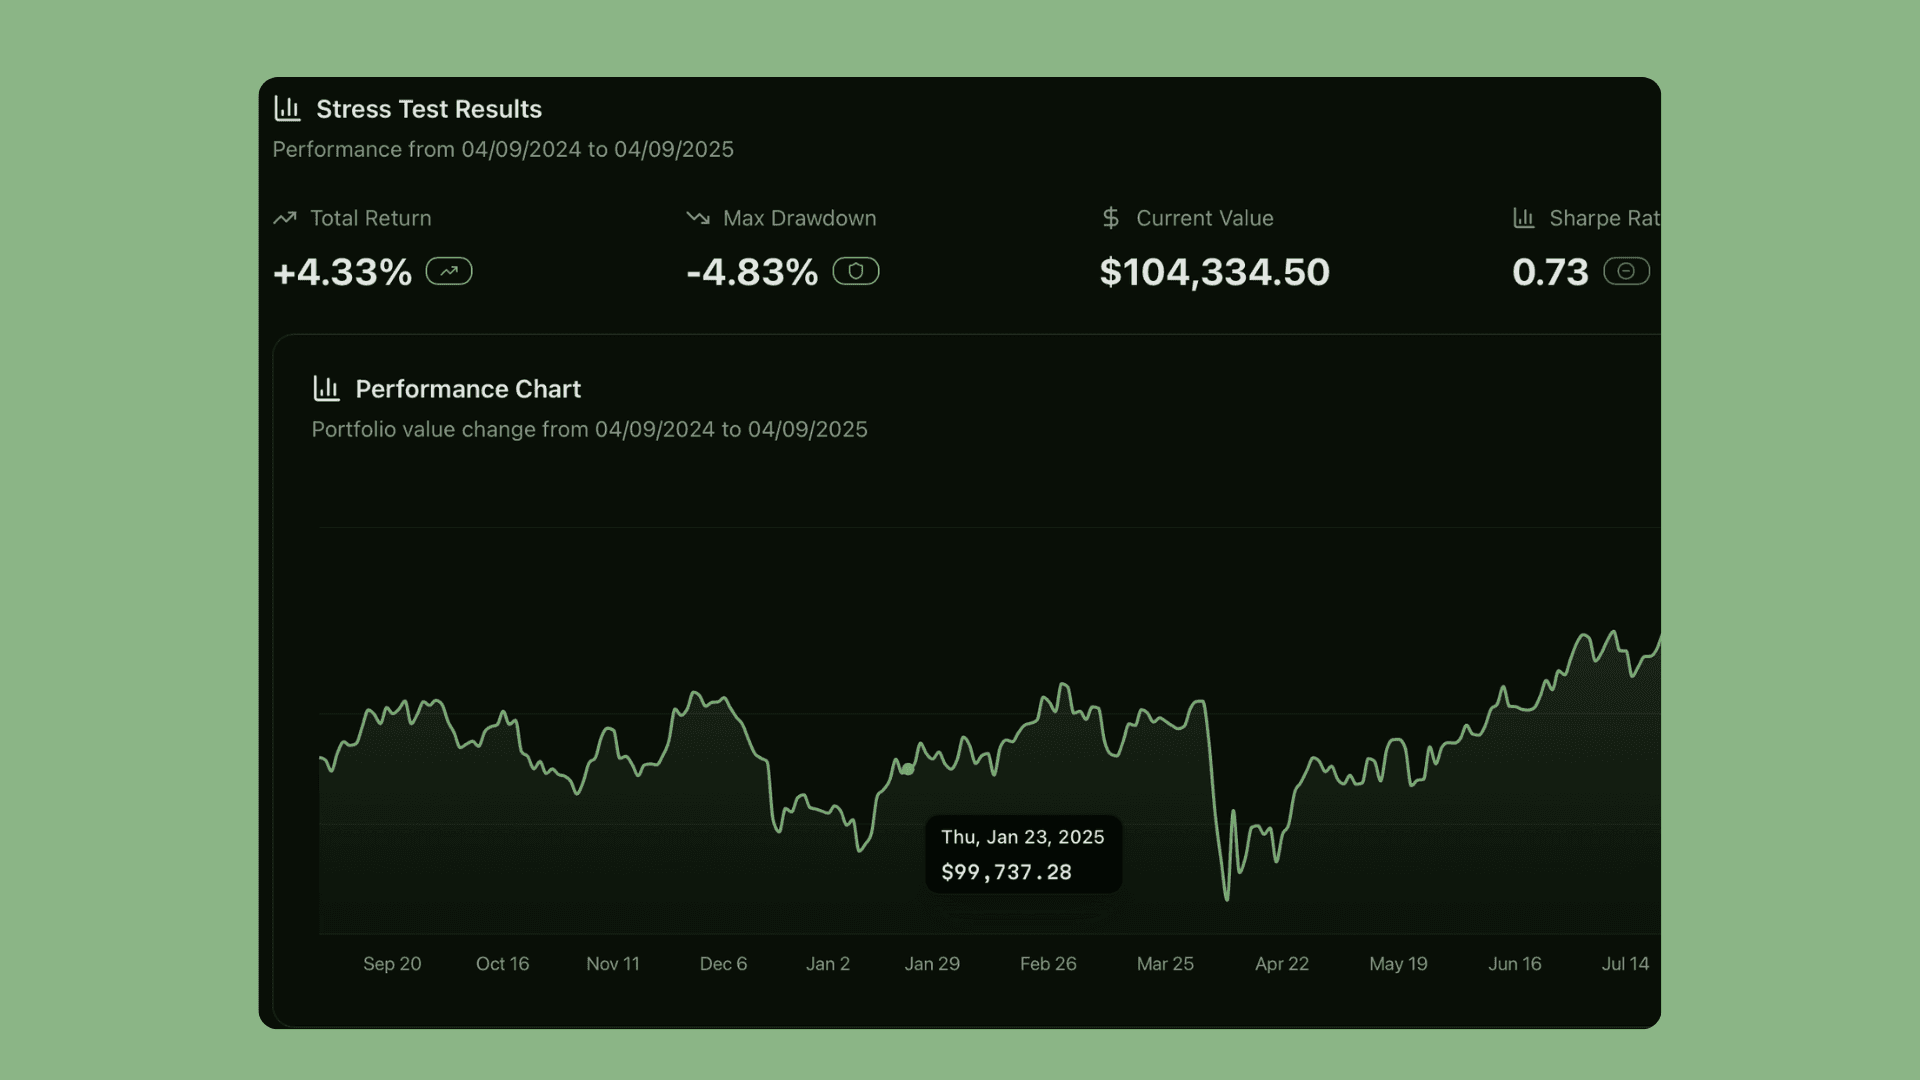Click the Apr 22 axis label
This screenshot has height=1080, width=1920.
pos(1282,964)
